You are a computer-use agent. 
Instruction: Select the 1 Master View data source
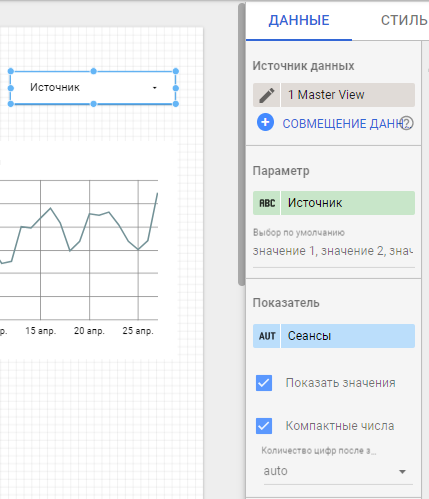click(348, 95)
